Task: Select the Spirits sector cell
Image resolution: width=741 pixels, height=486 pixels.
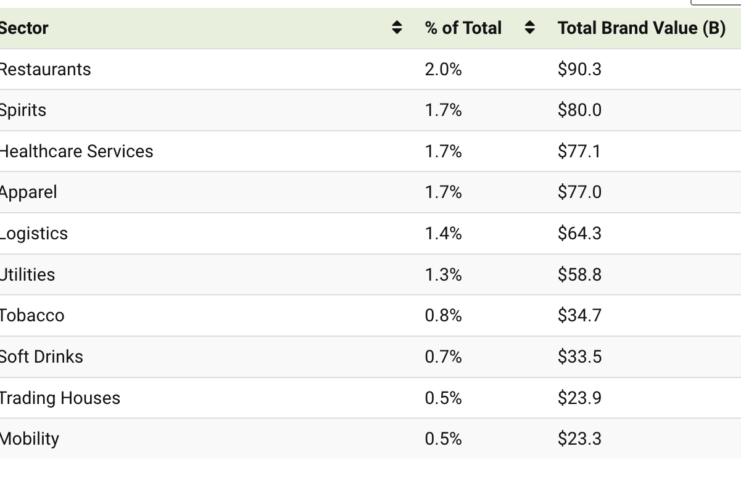Action: point(23,110)
